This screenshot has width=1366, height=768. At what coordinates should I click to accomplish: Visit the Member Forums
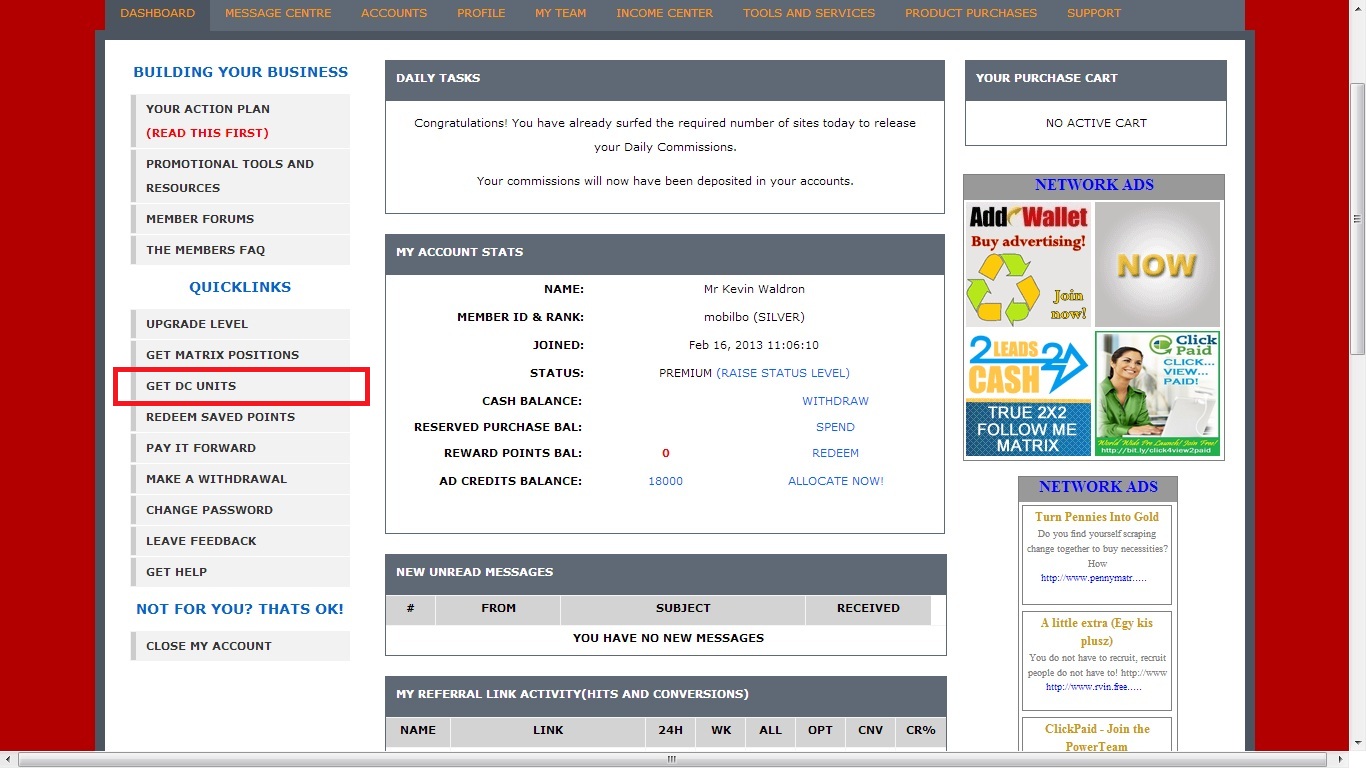(240, 218)
